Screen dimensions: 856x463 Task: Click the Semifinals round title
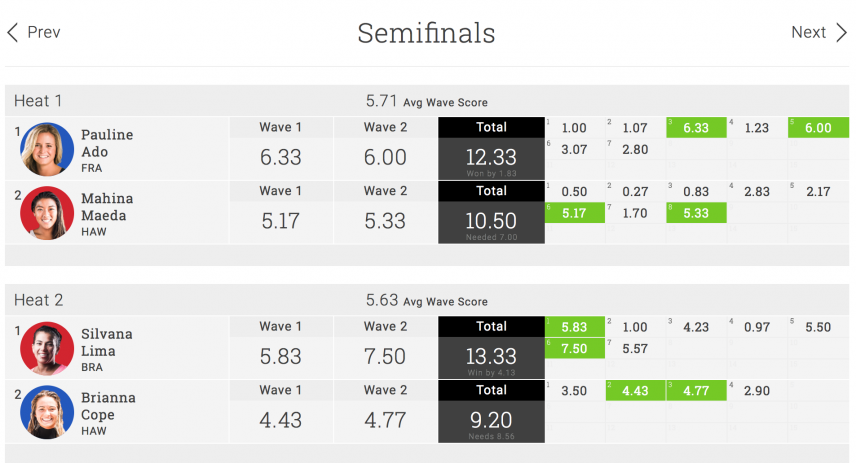(426, 33)
